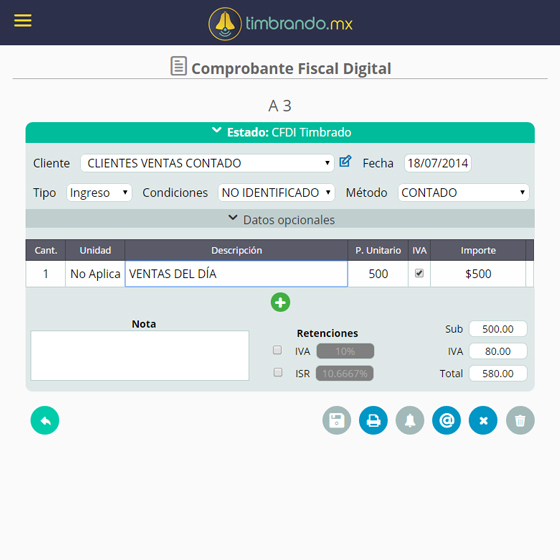Image resolution: width=560 pixels, height=560 pixels.
Task: Click the bell stamp button
Action: 410,420
